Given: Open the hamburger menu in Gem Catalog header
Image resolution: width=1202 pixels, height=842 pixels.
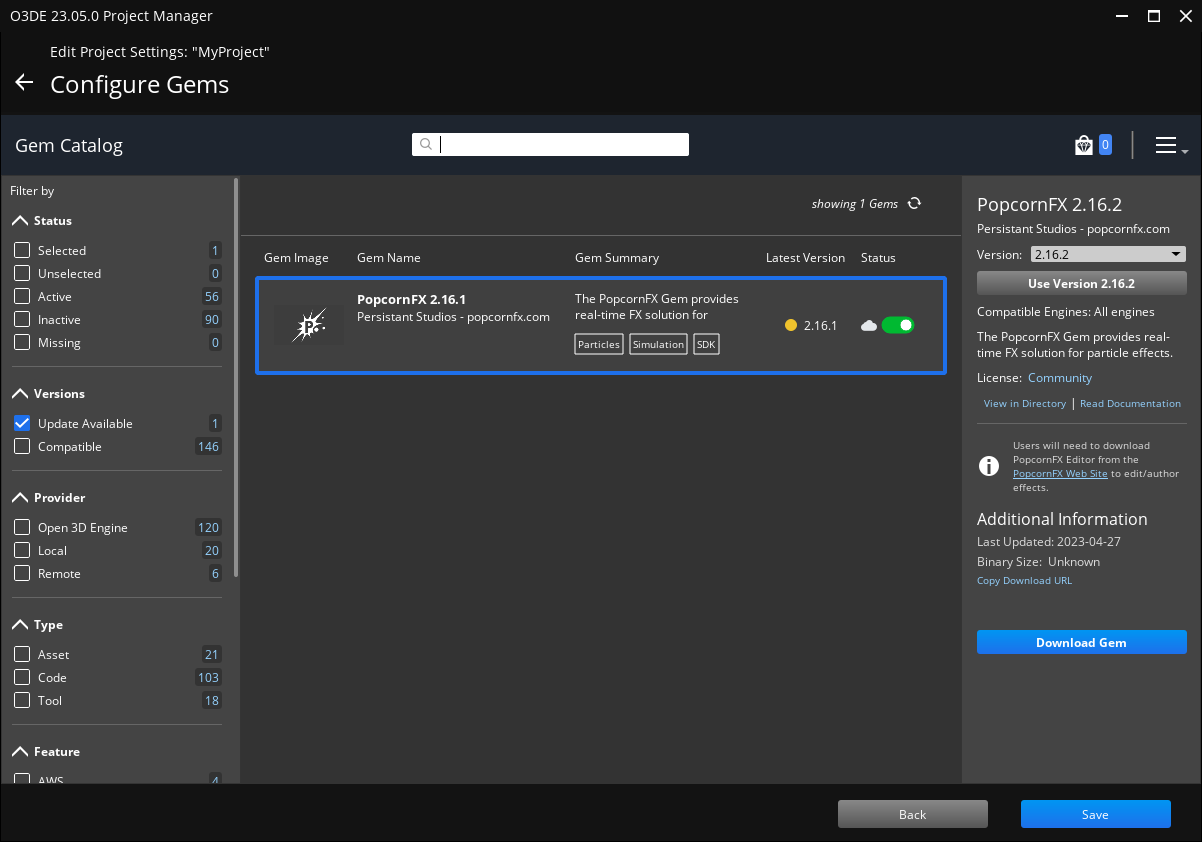Looking at the screenshot, I should [1167, 146].
